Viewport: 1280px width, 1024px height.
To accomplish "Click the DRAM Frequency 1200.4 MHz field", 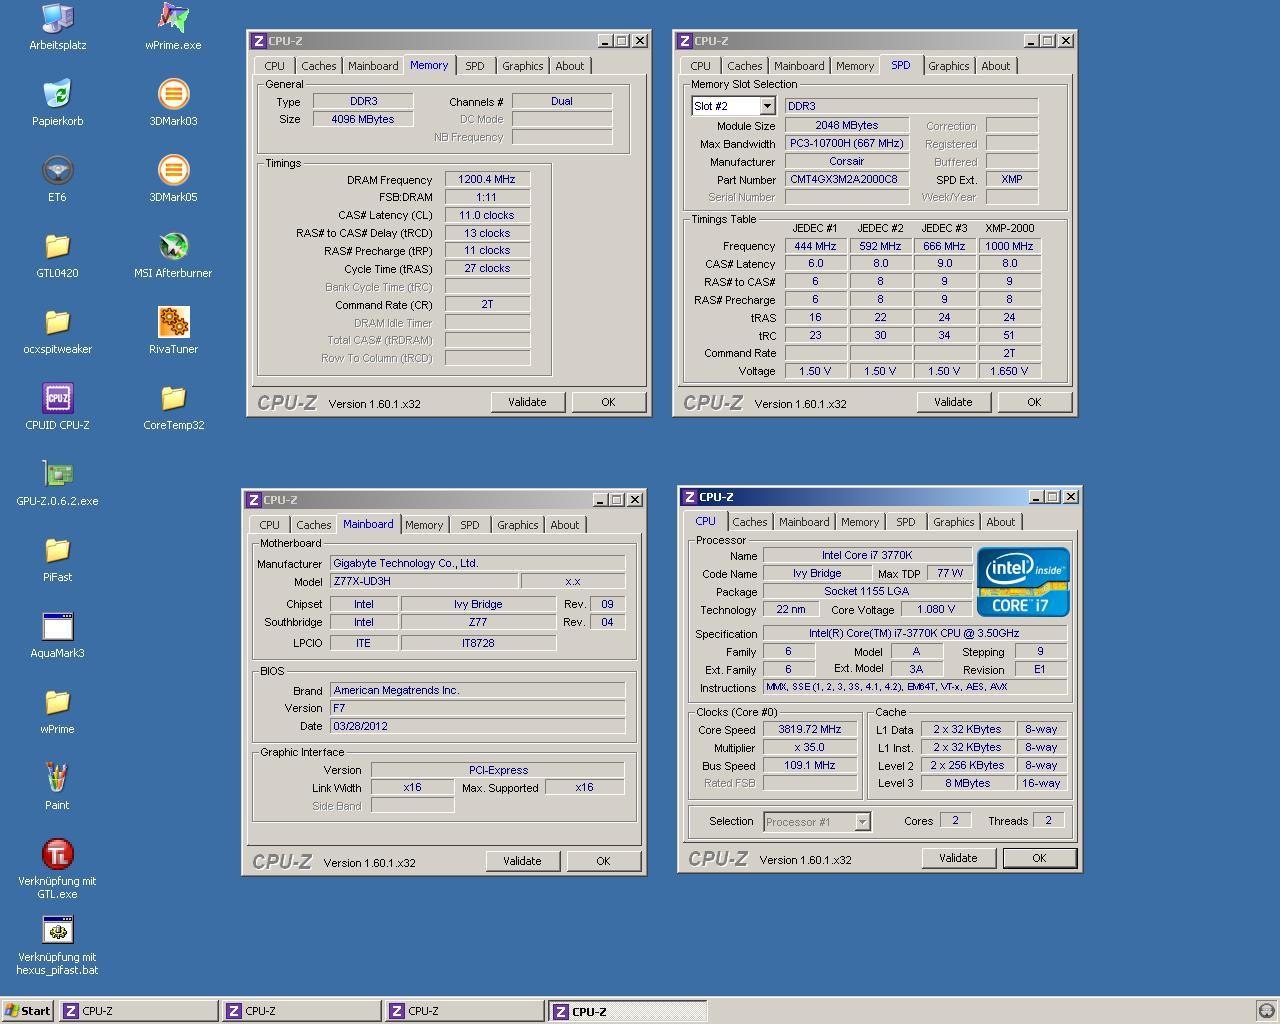I will point(487,180).
